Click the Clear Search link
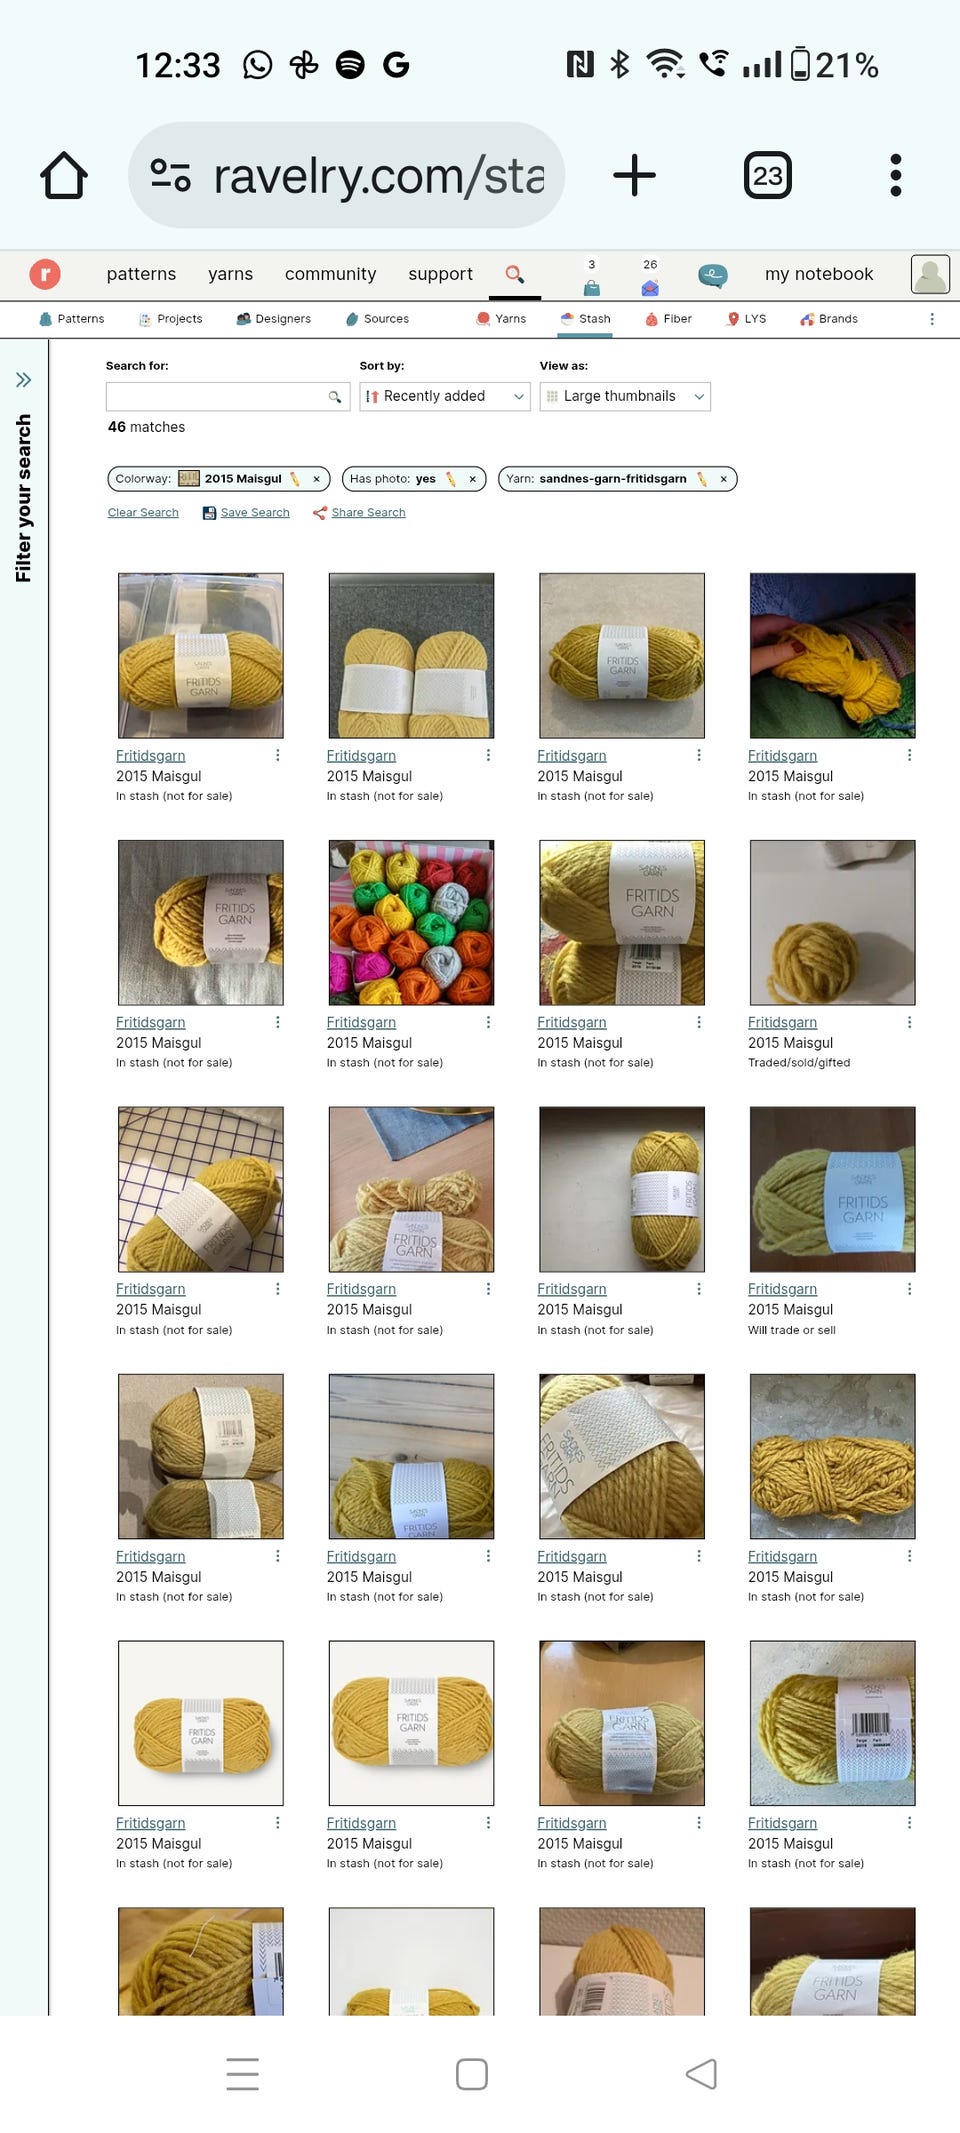Image resolution: width=960 pixels, height=2133 pixels. point(143,512)
